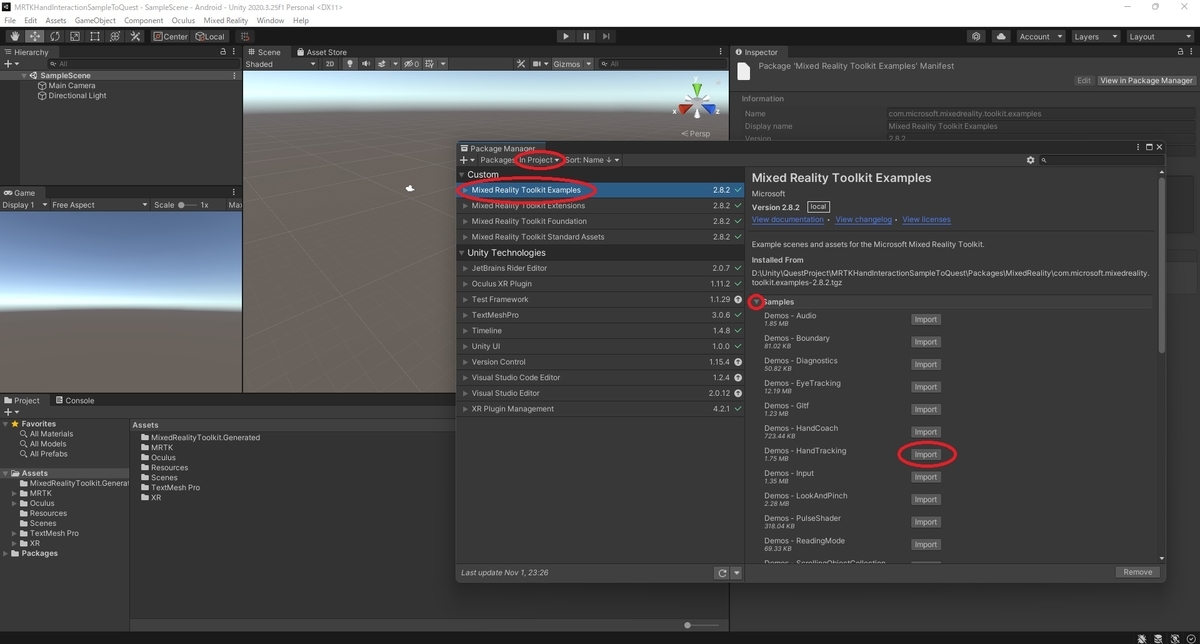The height and width of the screenshot is (644, 1200).
Task: Open the Account dropdown
Action: coord(1039,37)
